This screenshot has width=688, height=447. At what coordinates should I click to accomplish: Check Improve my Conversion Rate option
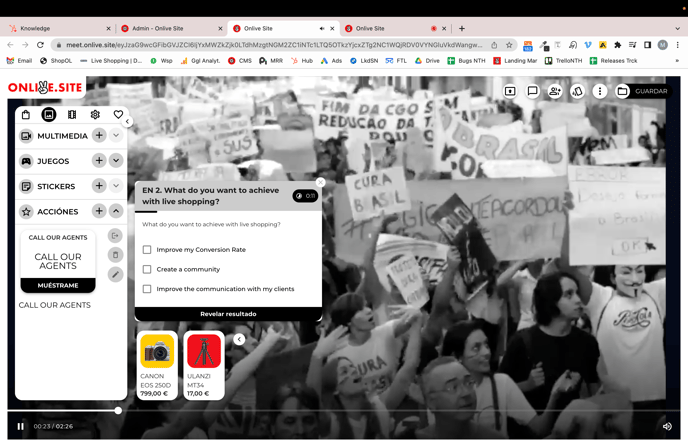[x=147, y=250]
